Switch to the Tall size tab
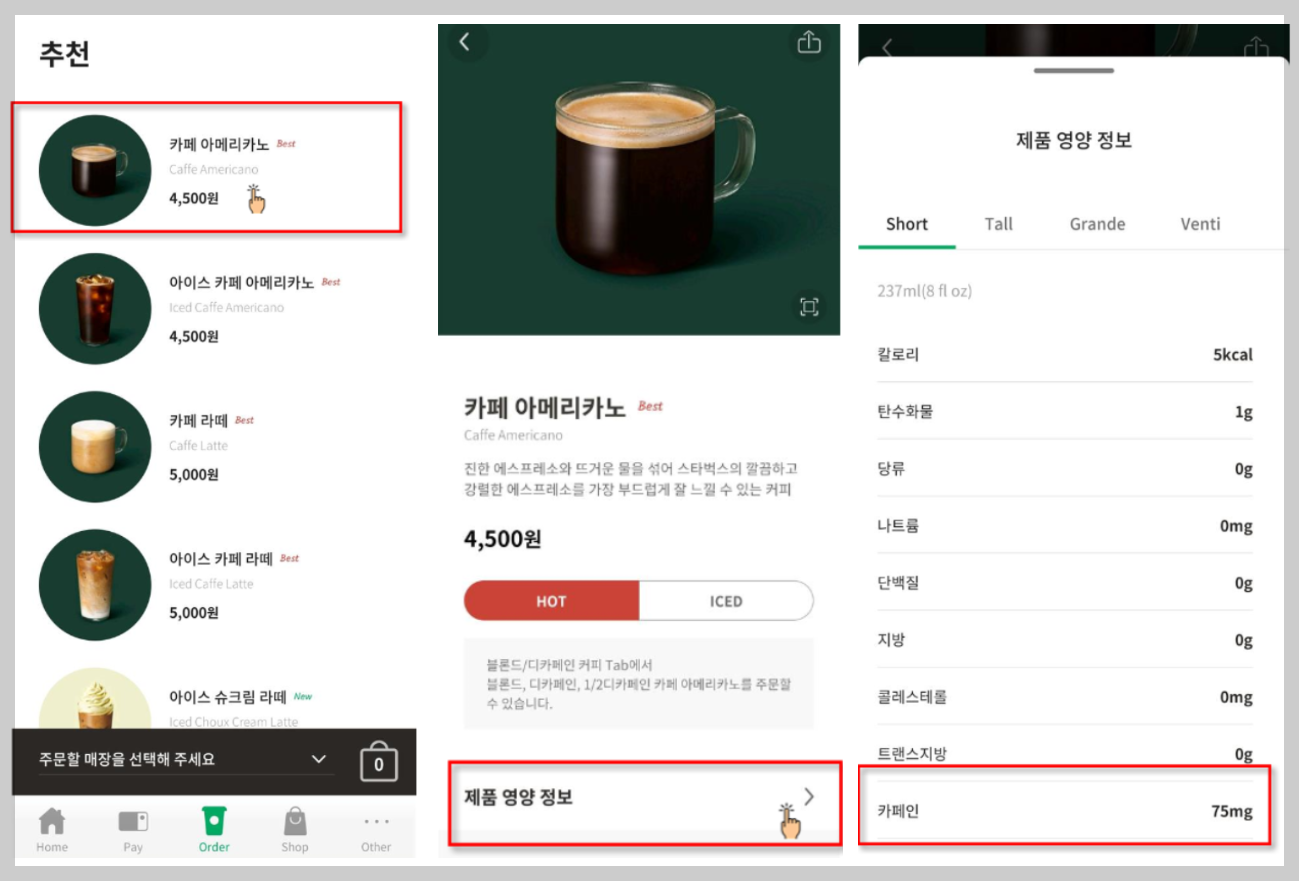The width and height of the screenshot is (1299, 881). 999,224
